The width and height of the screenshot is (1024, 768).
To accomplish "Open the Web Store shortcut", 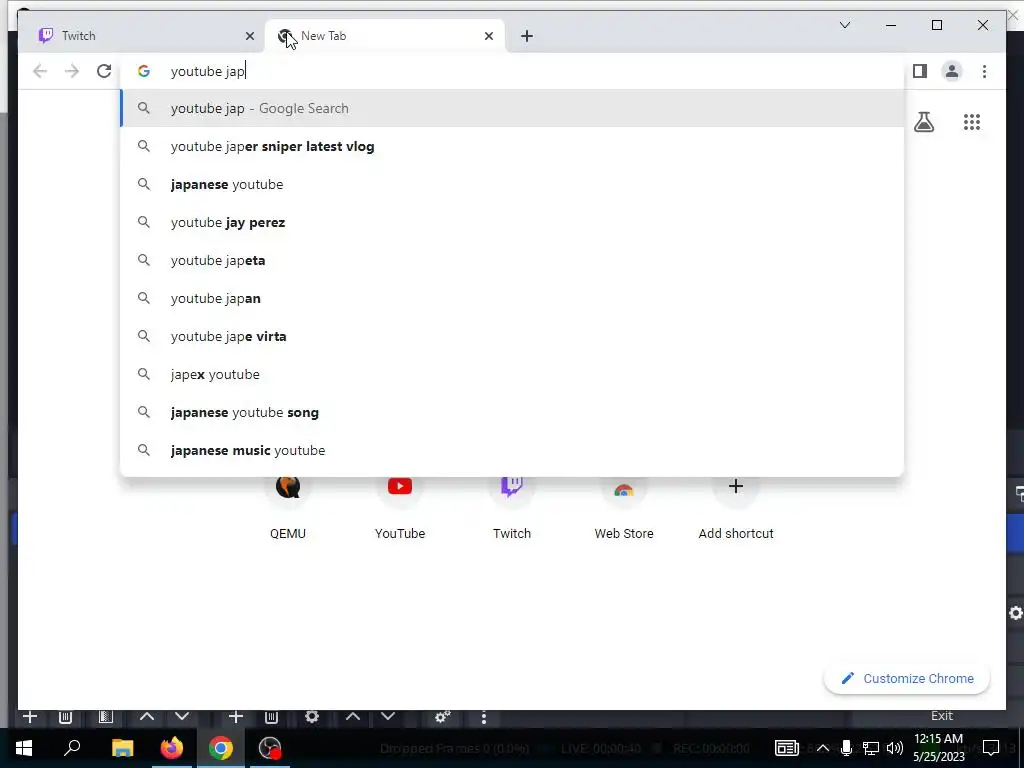I will coord(624,509).
